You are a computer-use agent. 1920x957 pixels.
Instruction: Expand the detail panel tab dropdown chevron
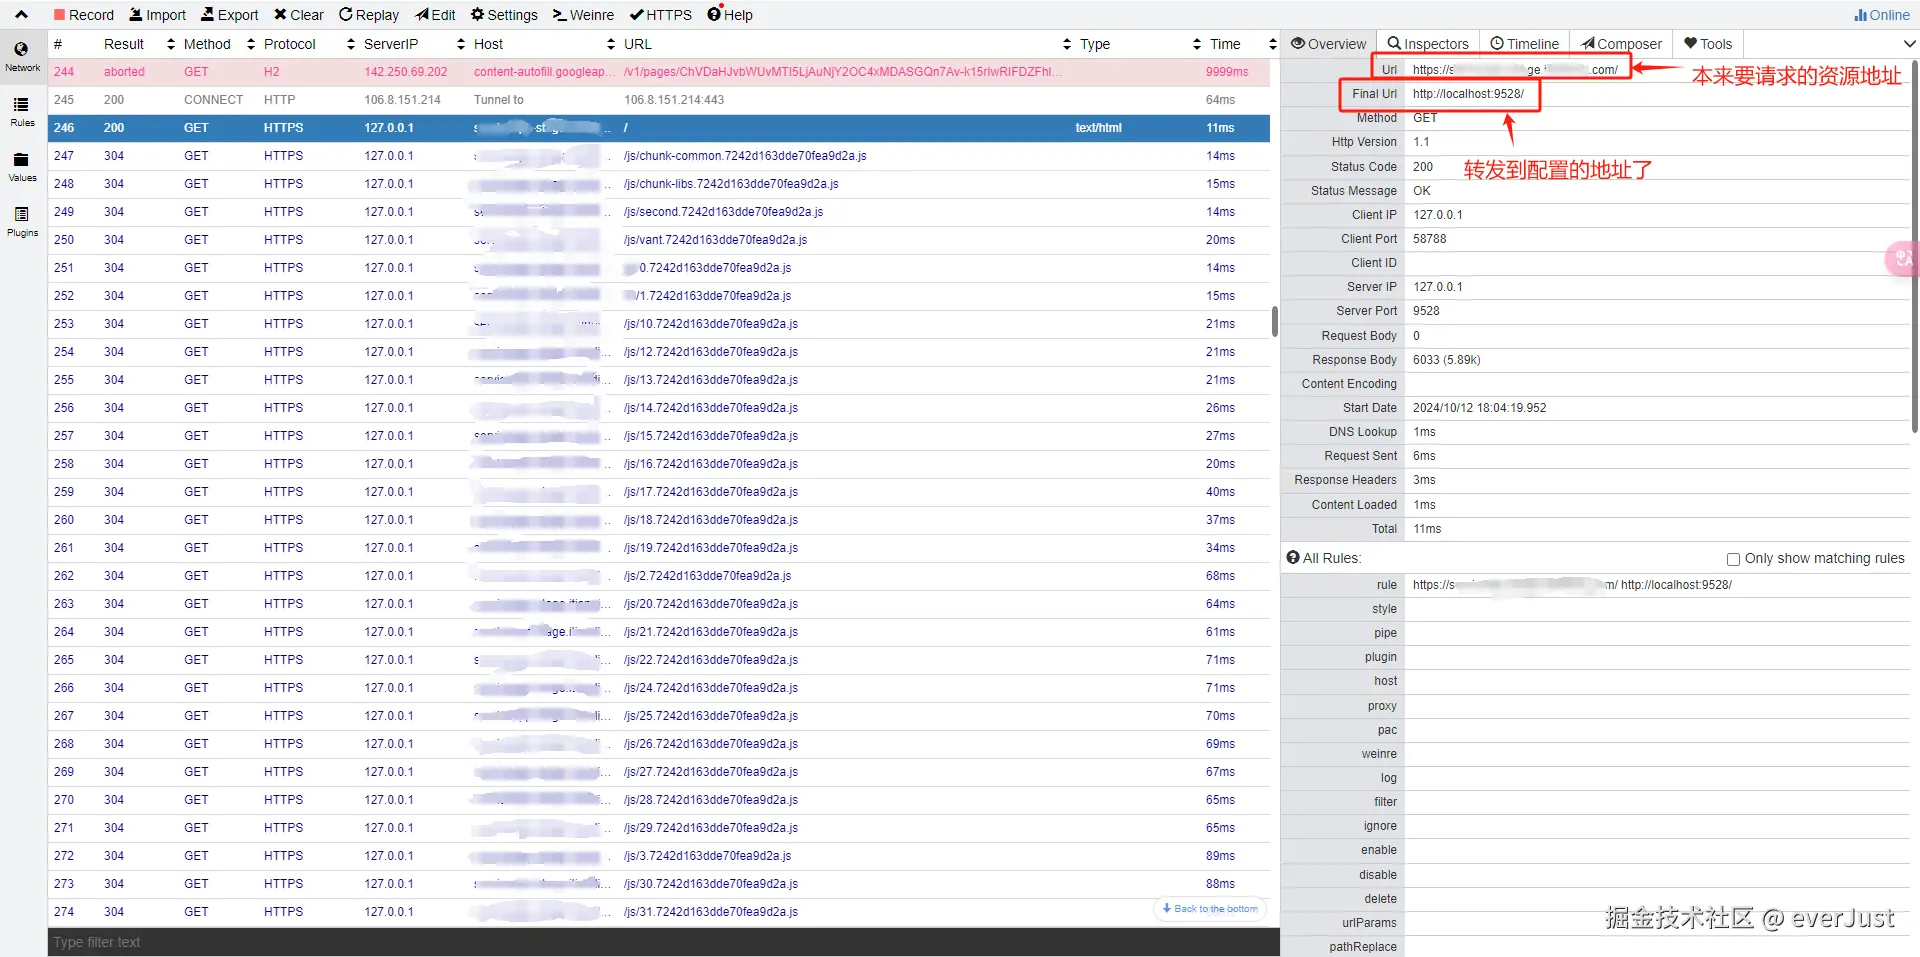1909,44
